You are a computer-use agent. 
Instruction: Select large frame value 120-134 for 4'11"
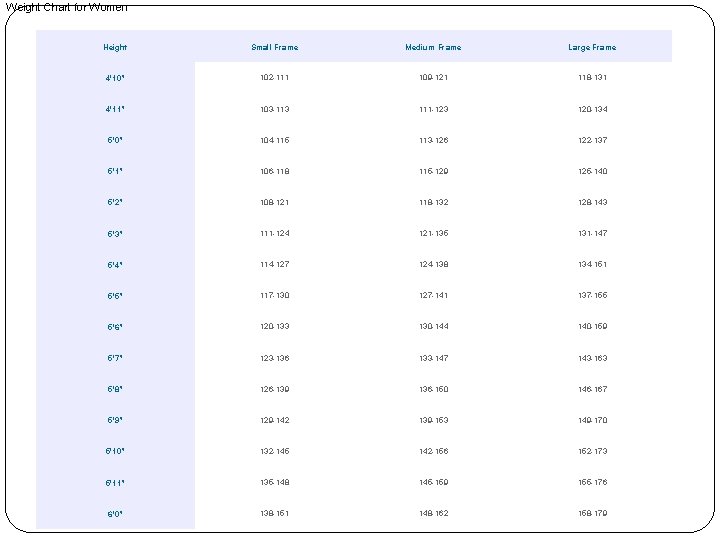pyautogui.click(x=592, y=109)
